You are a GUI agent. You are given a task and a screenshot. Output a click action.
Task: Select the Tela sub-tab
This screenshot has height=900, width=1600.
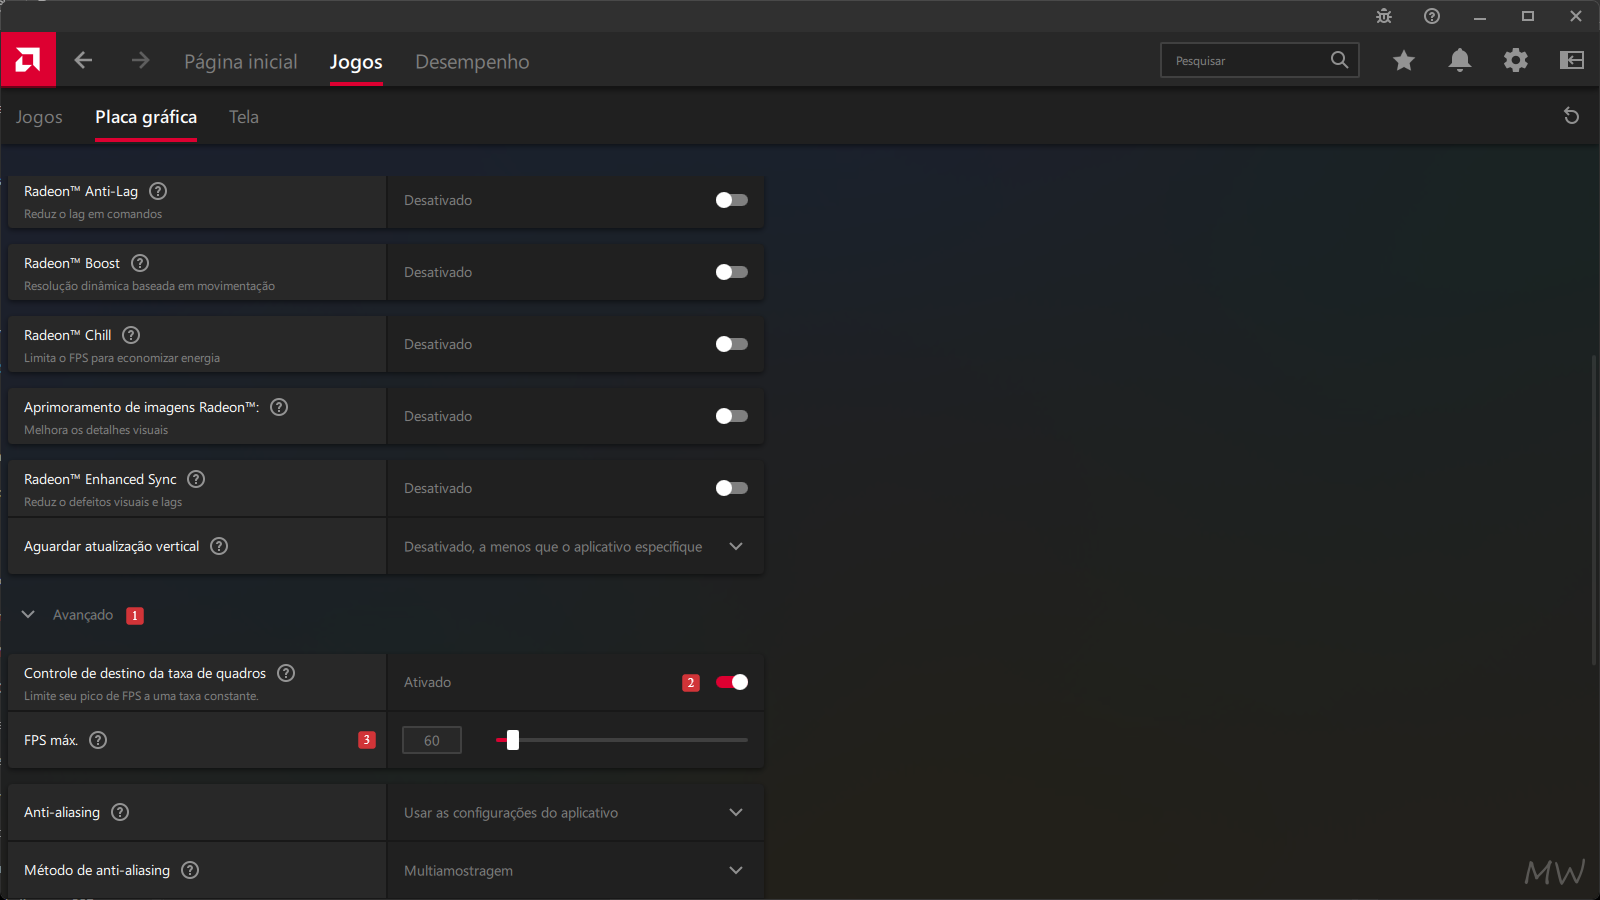[x=244, y=117]
